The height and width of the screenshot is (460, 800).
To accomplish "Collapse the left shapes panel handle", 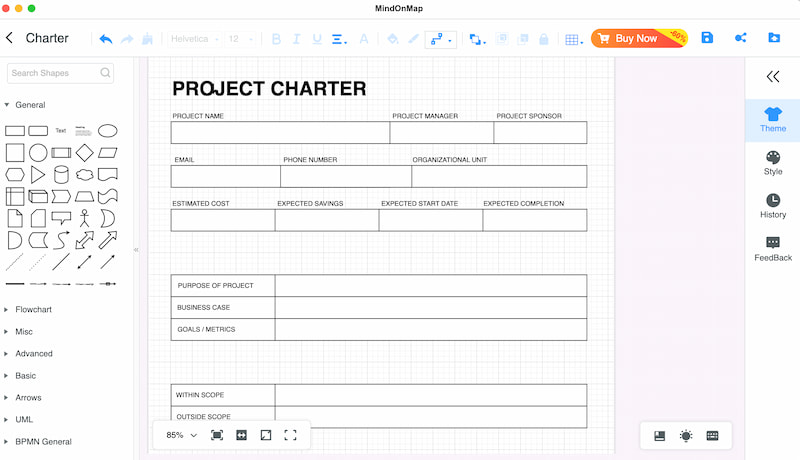I will [136, 250].
